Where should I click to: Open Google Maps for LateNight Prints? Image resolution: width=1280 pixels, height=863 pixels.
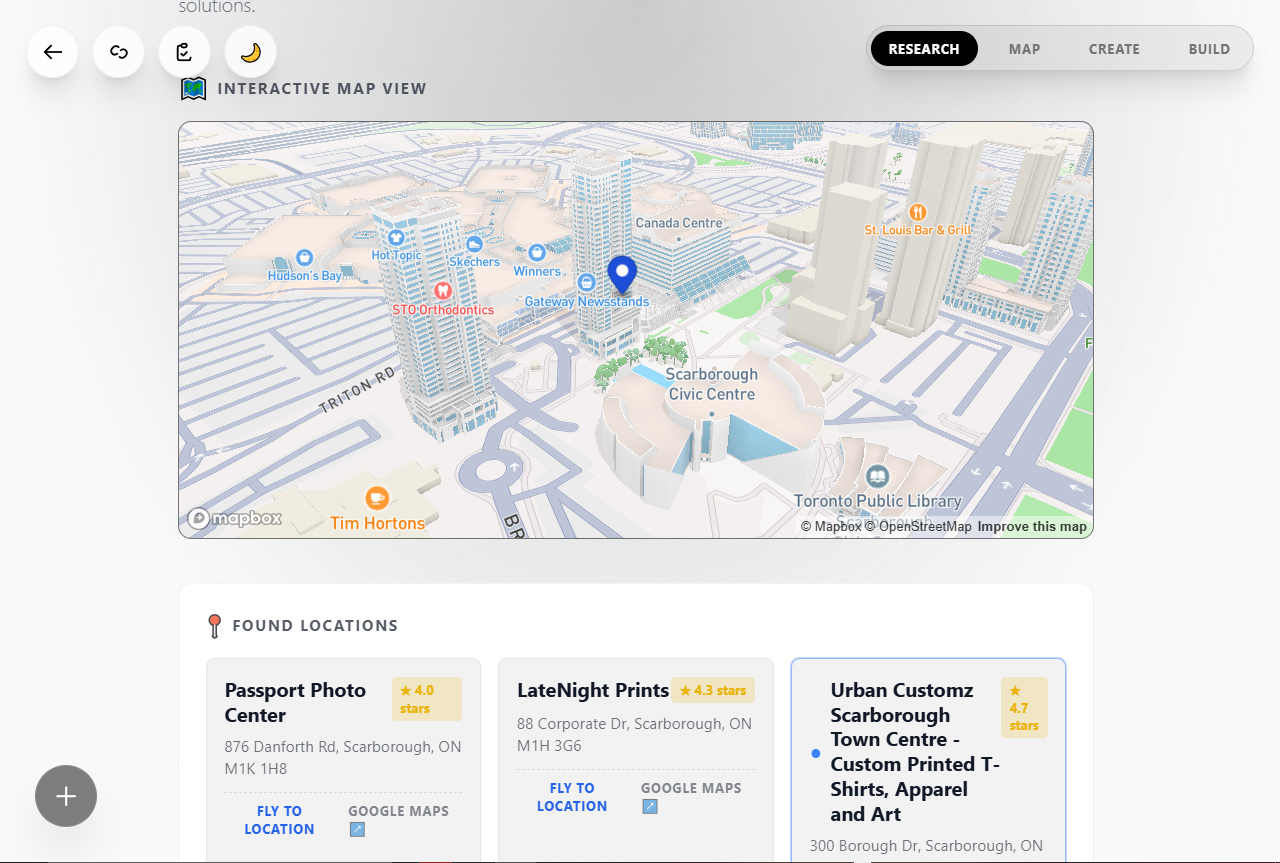pyautogui.click(x=691, y=788)
